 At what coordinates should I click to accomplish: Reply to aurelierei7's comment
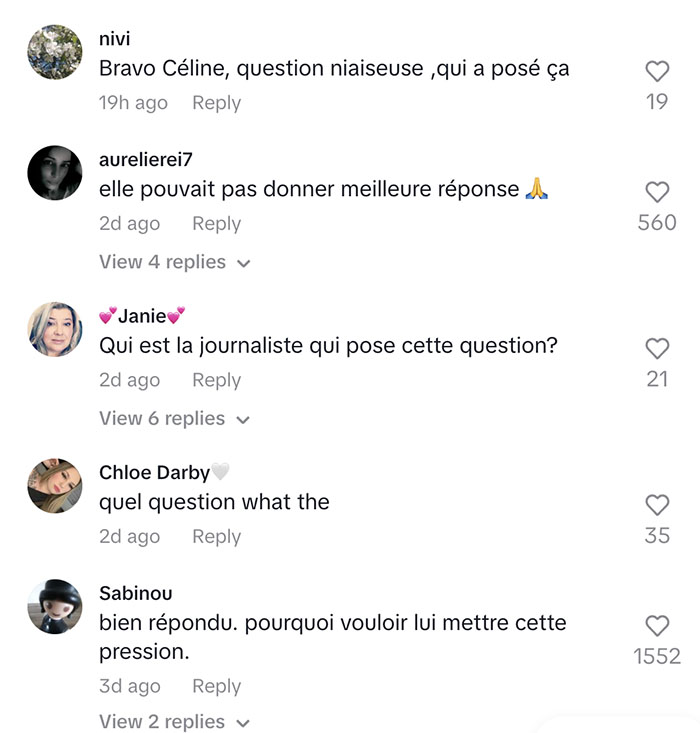tap(216, 224)
